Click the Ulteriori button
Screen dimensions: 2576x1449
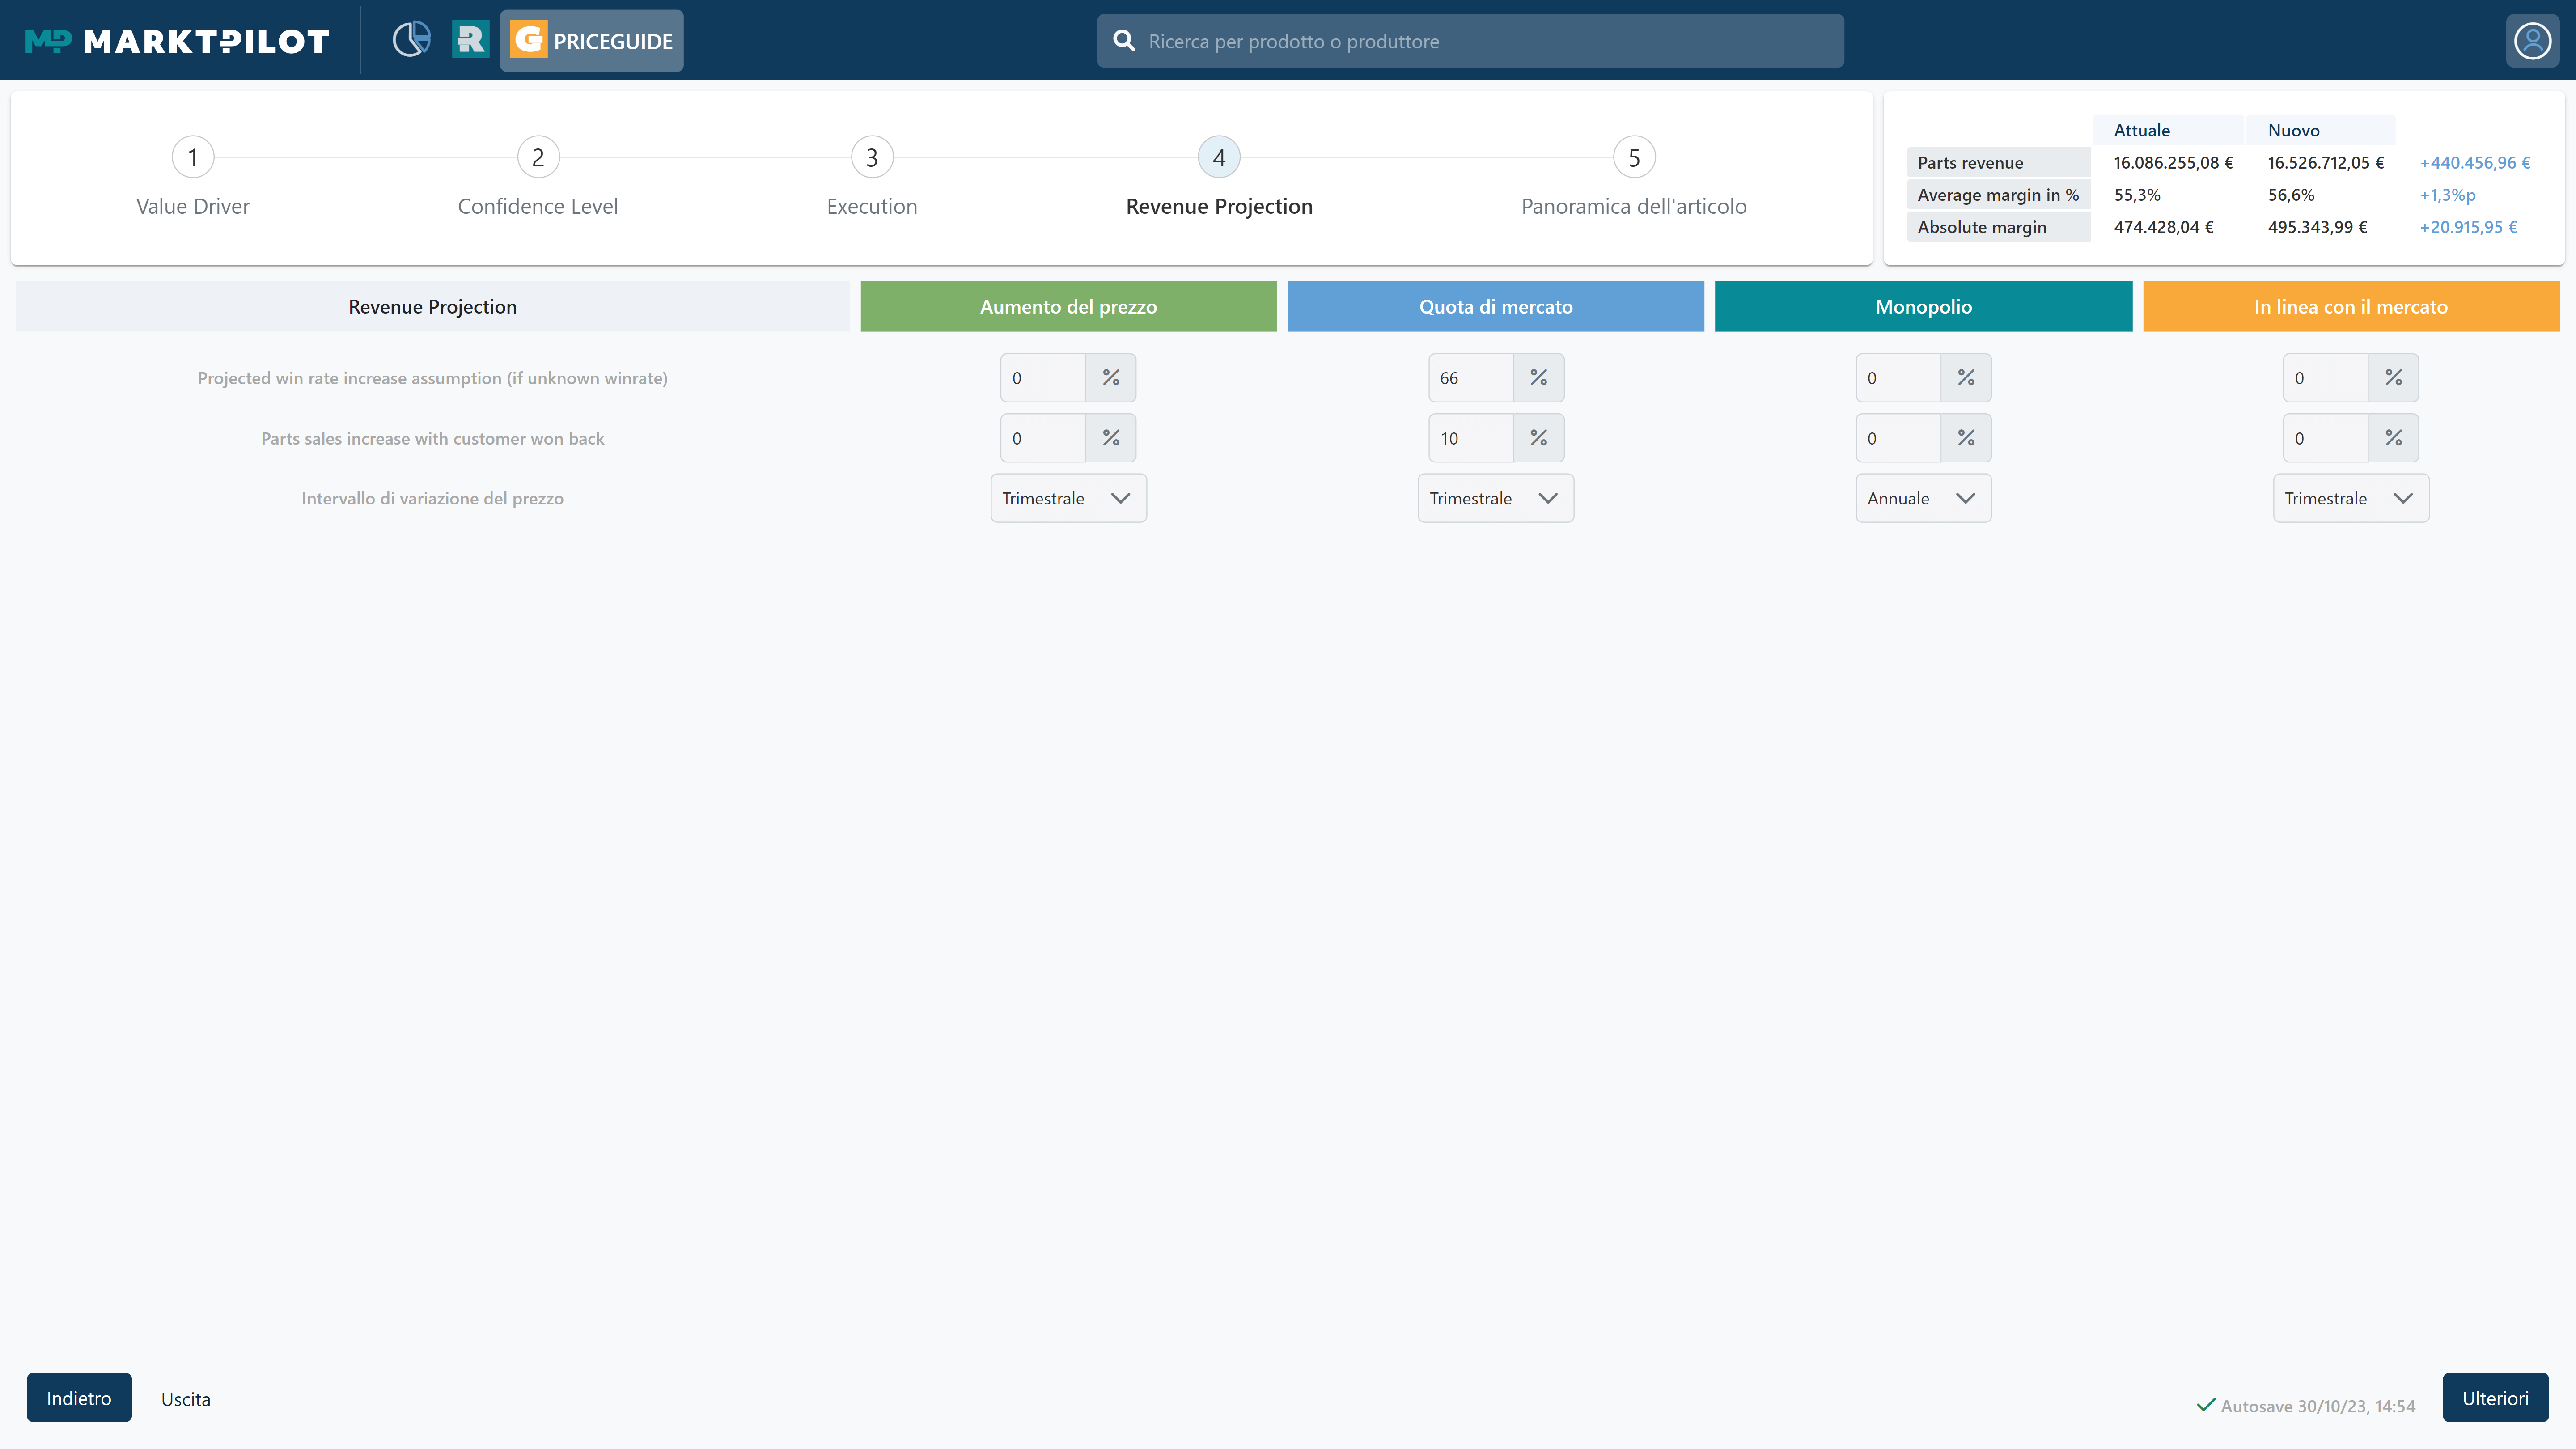(x=2495, y=1398)
